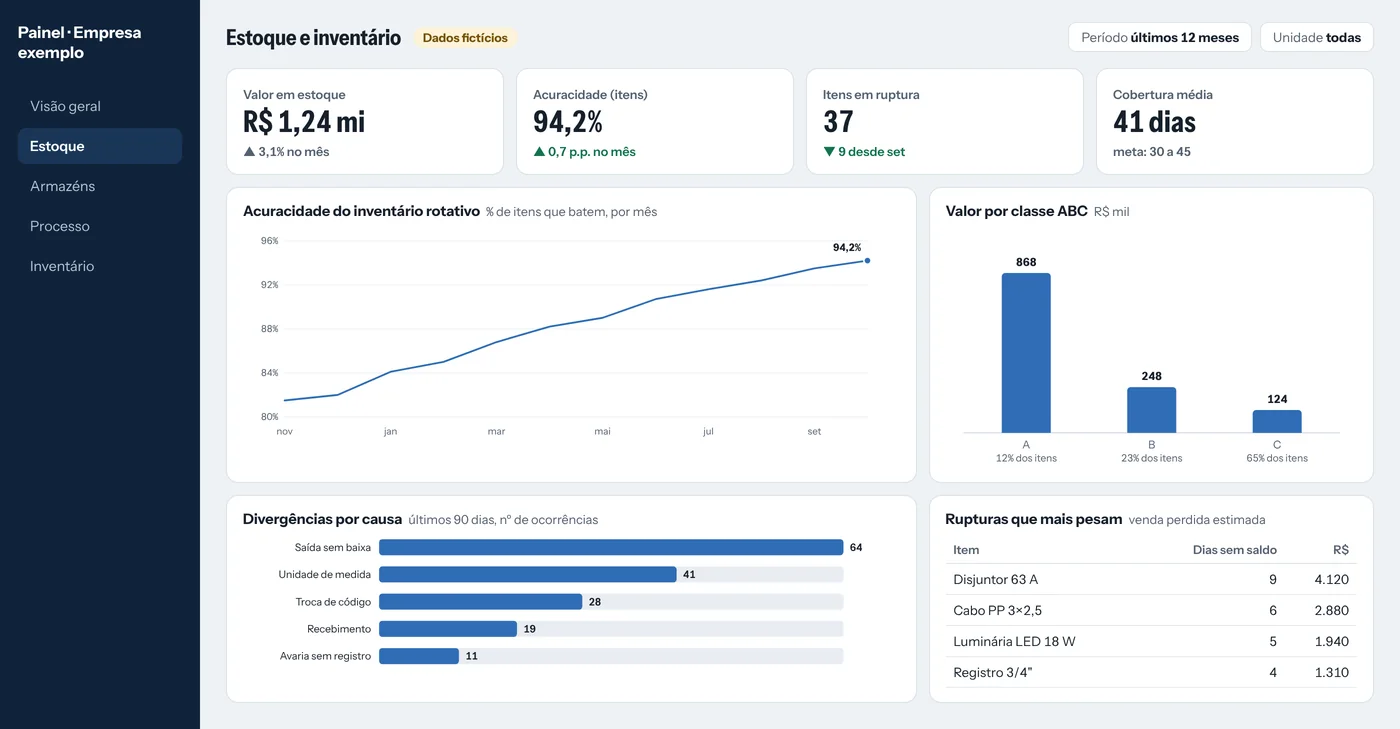
Task: Click the Dados fictícios badge
Action: pos(465,38)
